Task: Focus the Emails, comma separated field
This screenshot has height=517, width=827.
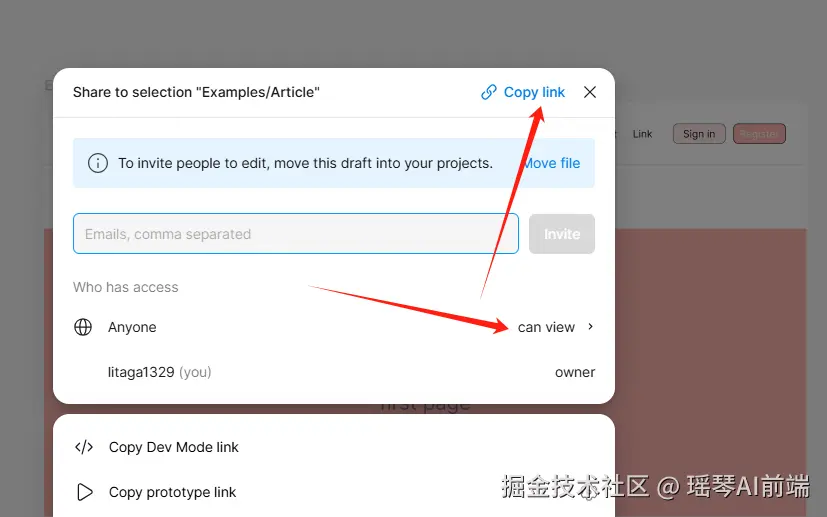Action: [x=296, y=234]
